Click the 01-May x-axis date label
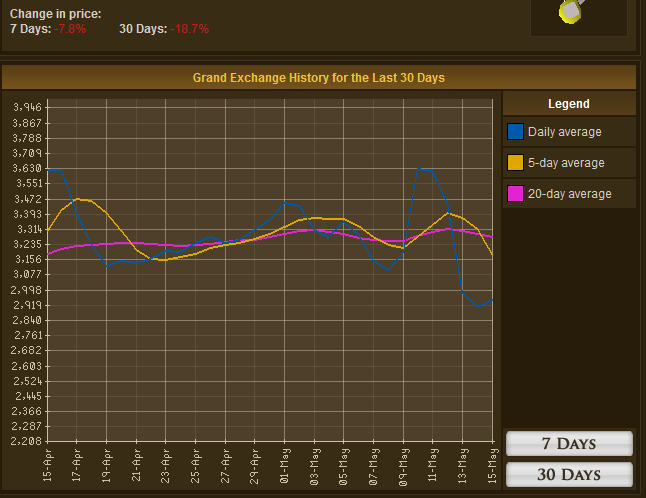 tap(285, 465)
